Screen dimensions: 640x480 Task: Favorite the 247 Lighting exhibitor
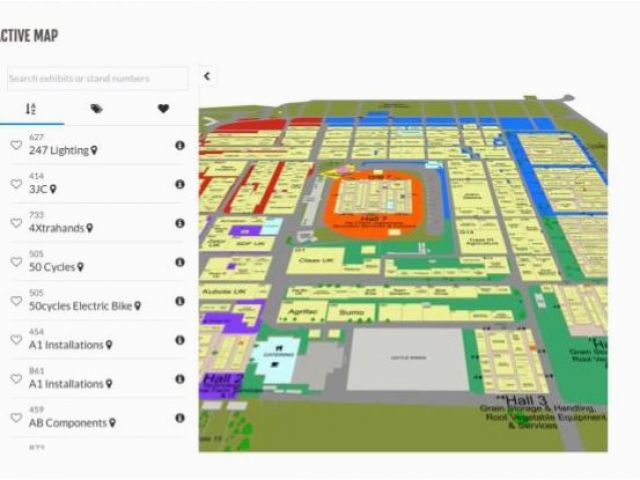(16, 145)
